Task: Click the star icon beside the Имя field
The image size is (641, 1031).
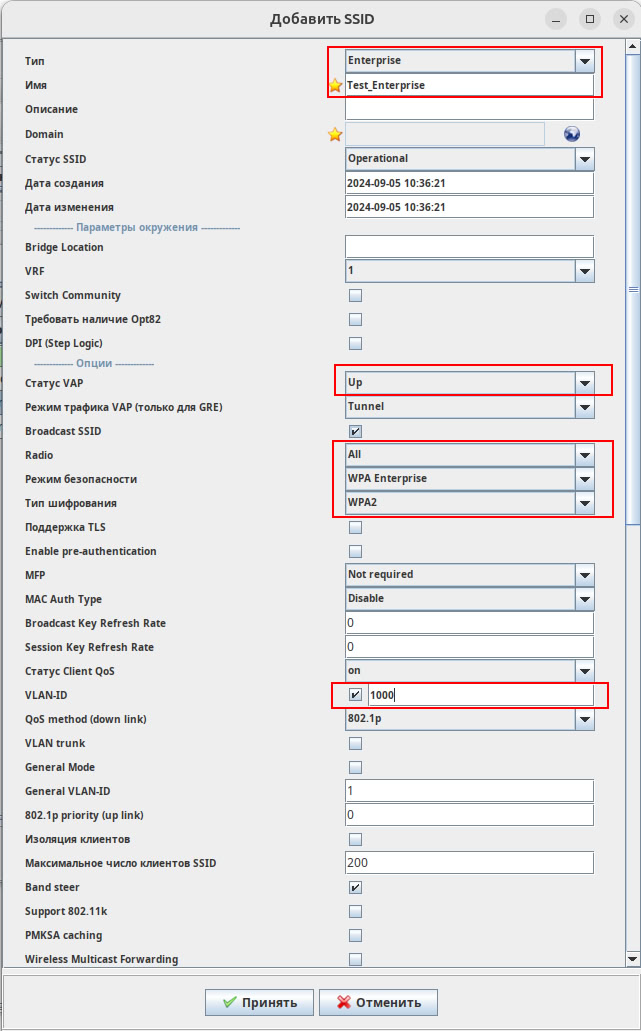Action: (335, 86)
